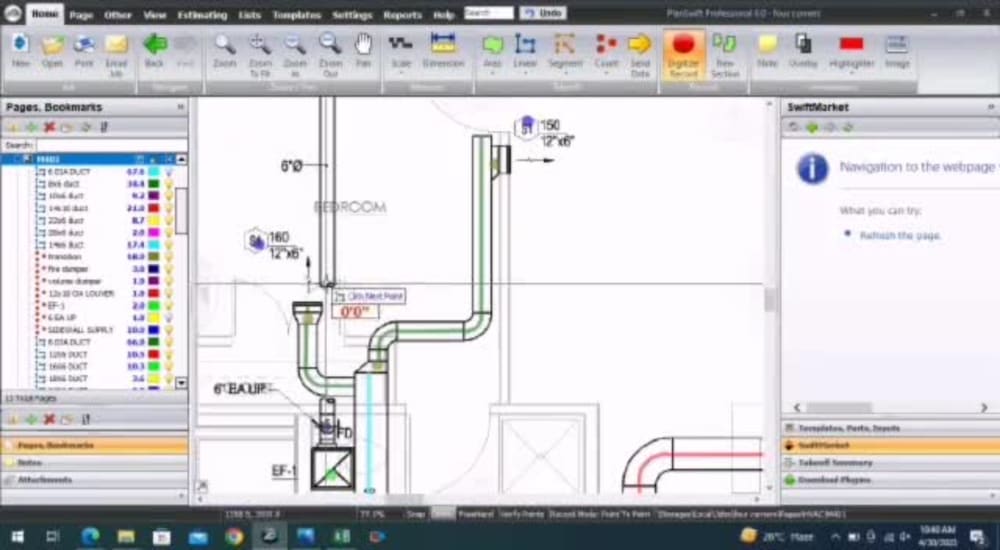The height and width of the screenshot is (550, 1000).
Task: Click the Zoom Out tool
Action: pyautogui.click(x=330, y=45)
